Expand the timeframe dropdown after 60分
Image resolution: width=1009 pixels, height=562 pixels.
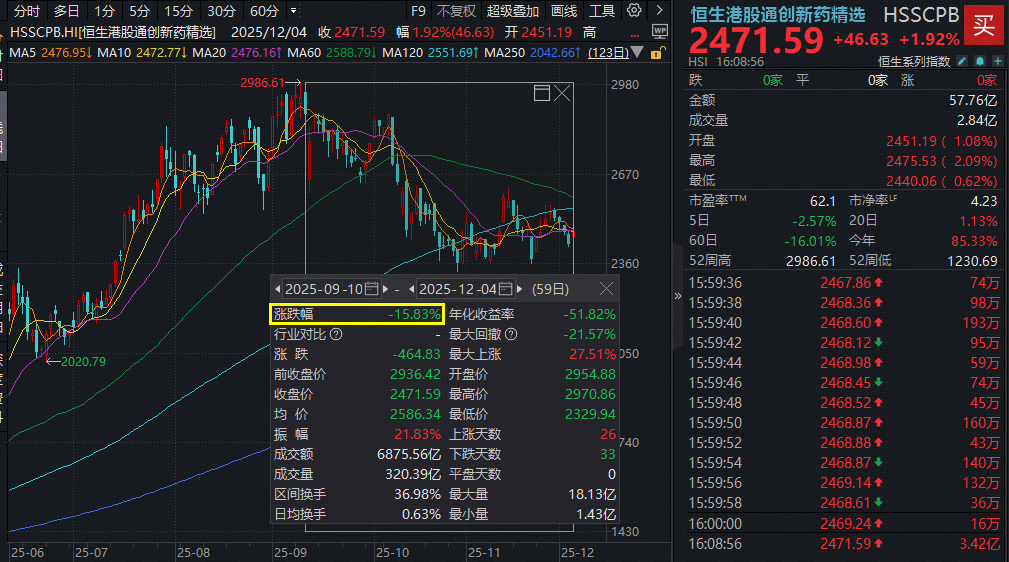point(293,11)
